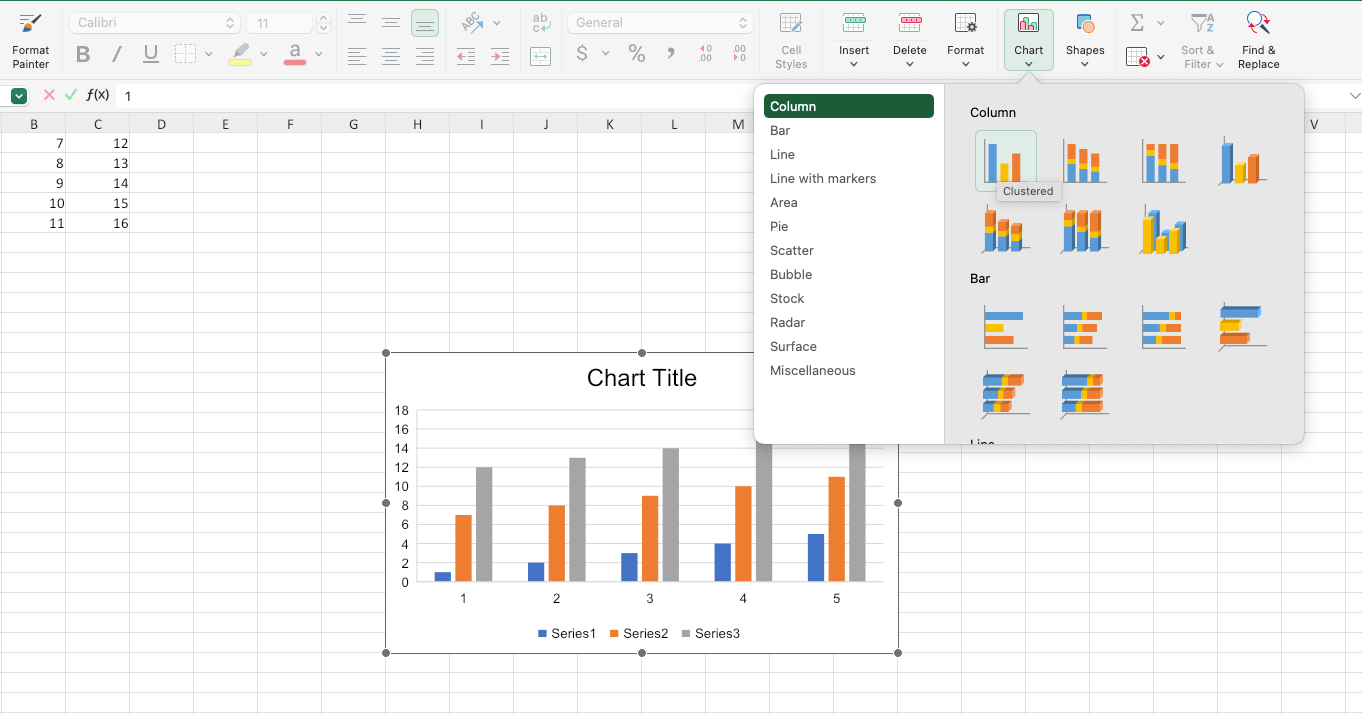1362x715 pixels.
Task: Click the insert function f(x) icon
Action: [x=97, y=95]
